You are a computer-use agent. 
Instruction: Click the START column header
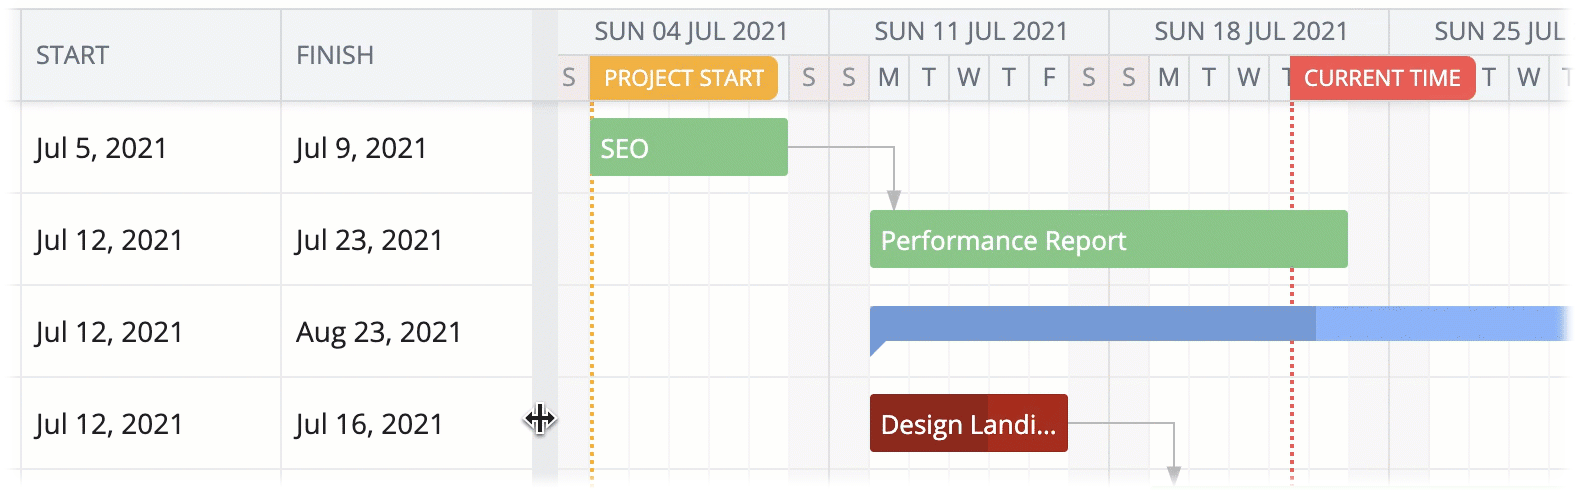pos(72,55)
